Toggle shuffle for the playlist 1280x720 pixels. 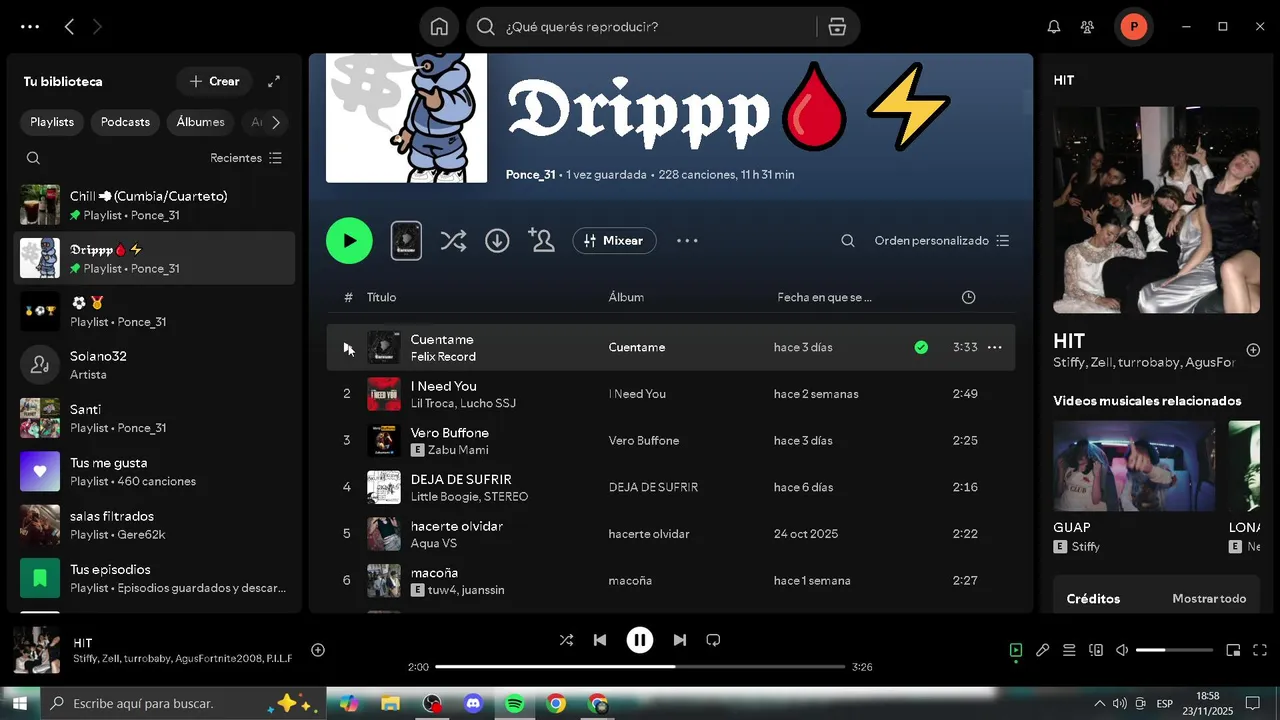click(x=453, y=241)
